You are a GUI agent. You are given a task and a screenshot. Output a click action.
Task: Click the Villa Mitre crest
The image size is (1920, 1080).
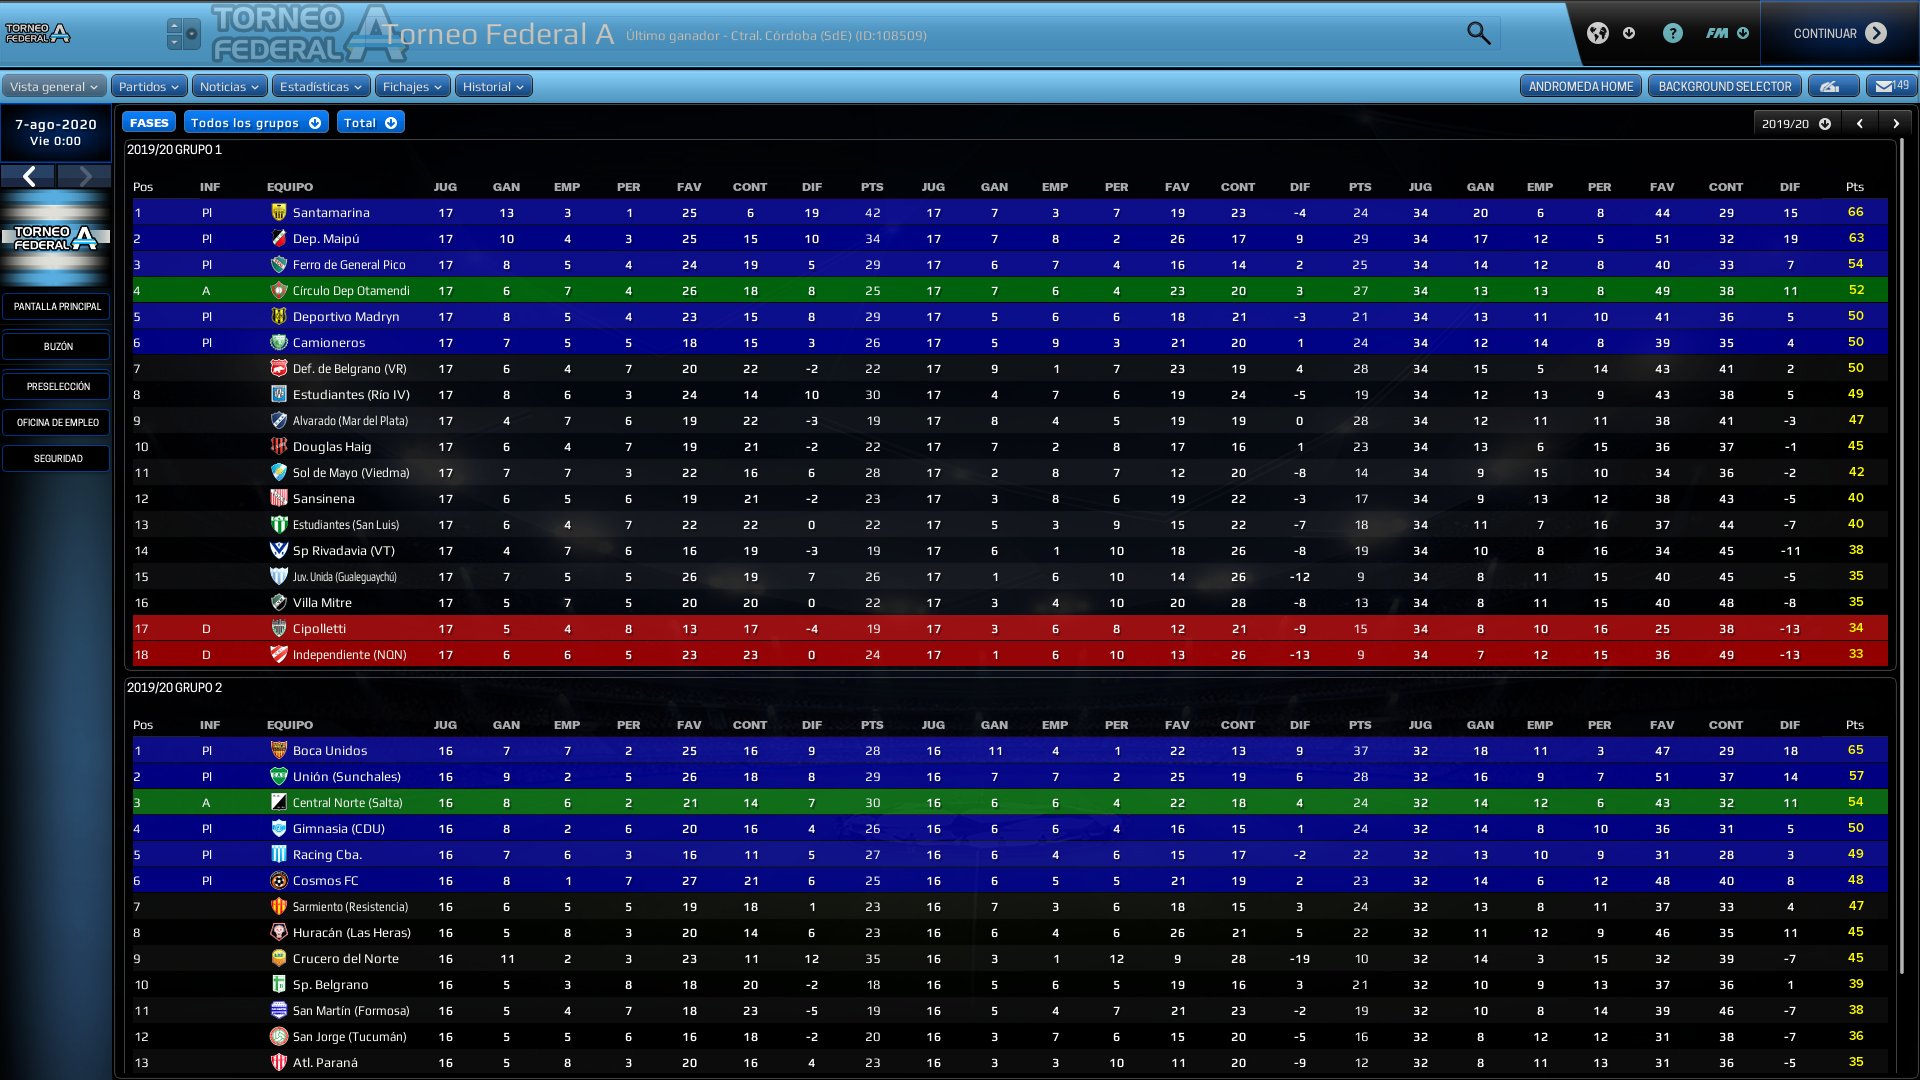pos(279,602)
